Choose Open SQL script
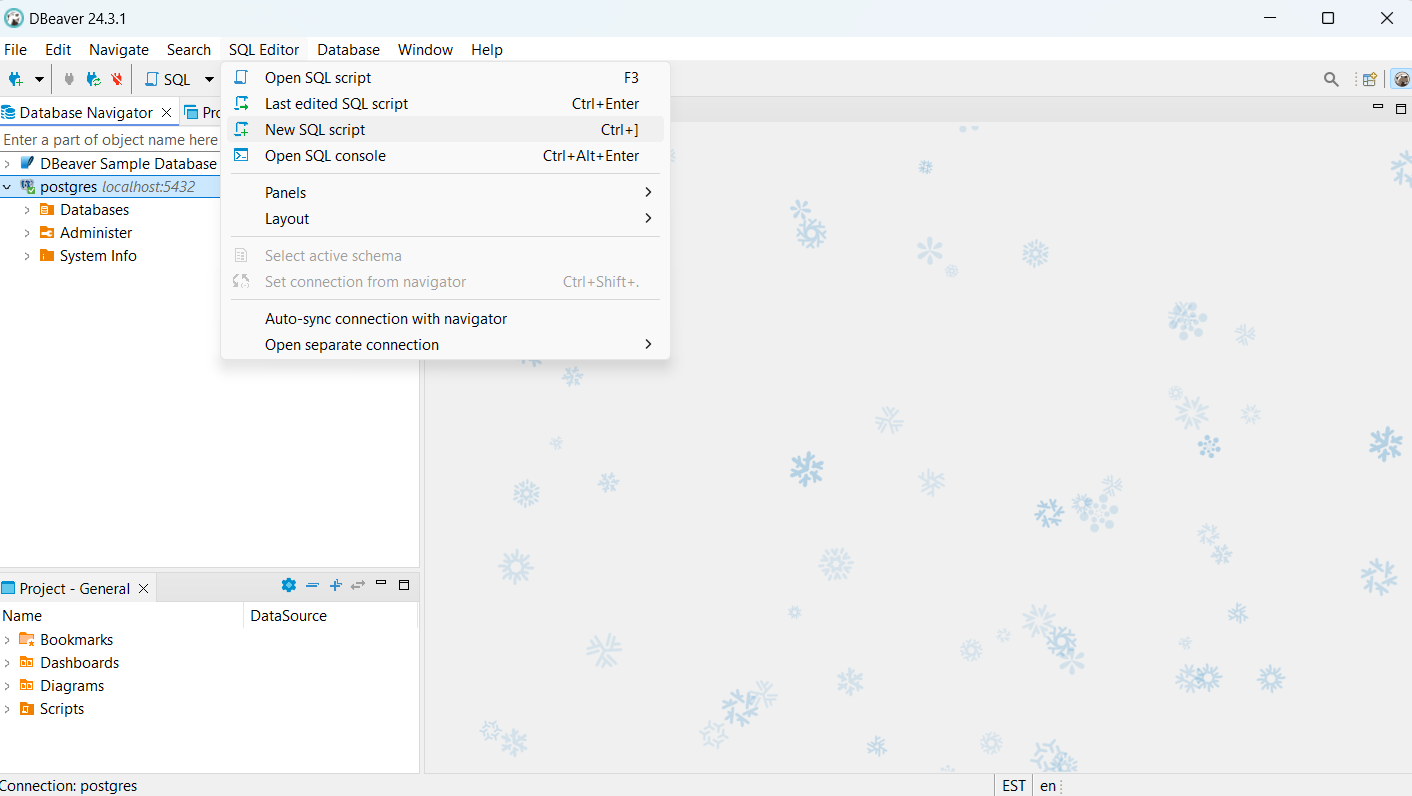Image resolution: width=1412 pixels, height=796 pixels. click(320, 77)
